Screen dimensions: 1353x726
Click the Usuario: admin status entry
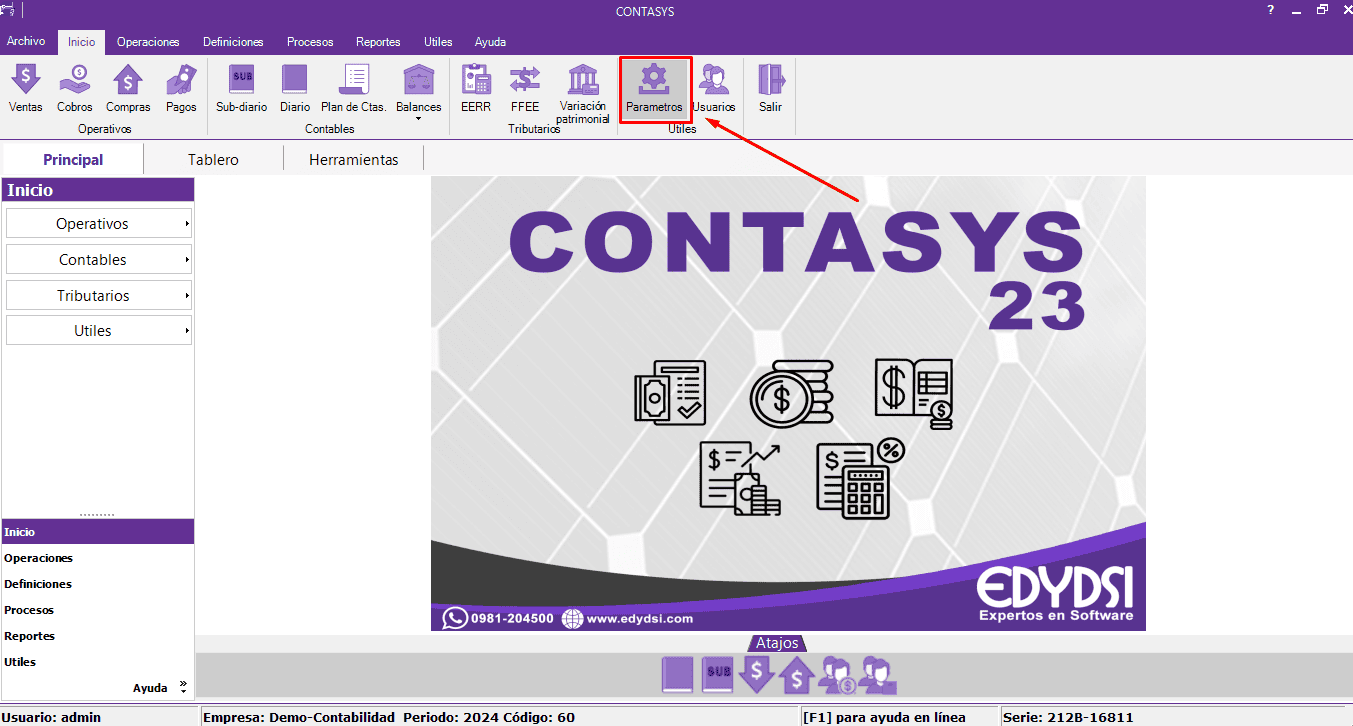pyautogui.click(x=100, y=717)
